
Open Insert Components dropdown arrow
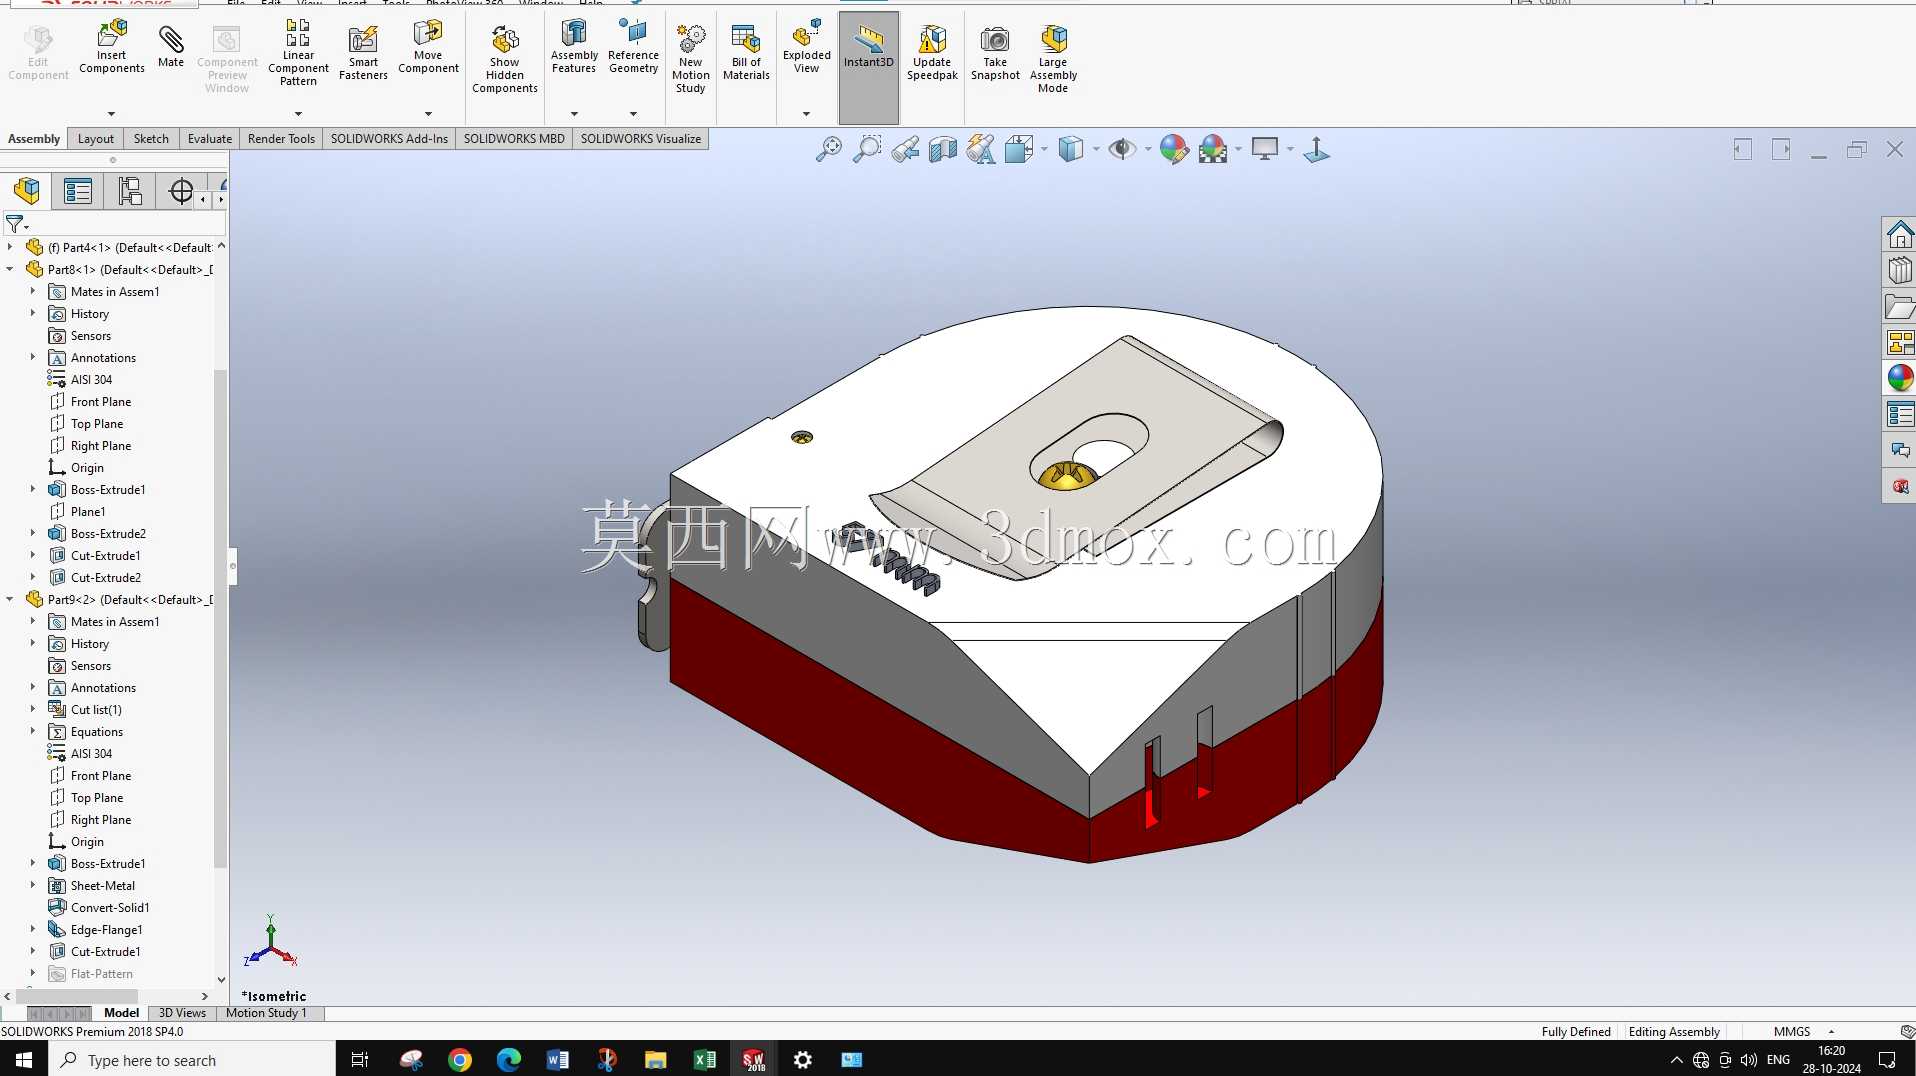point(111,114)
